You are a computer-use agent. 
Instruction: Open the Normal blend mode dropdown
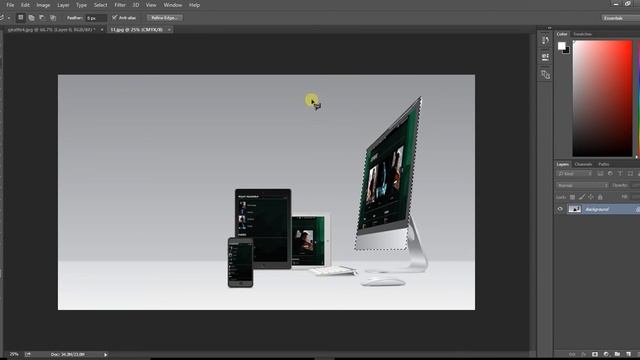[582, 186]
